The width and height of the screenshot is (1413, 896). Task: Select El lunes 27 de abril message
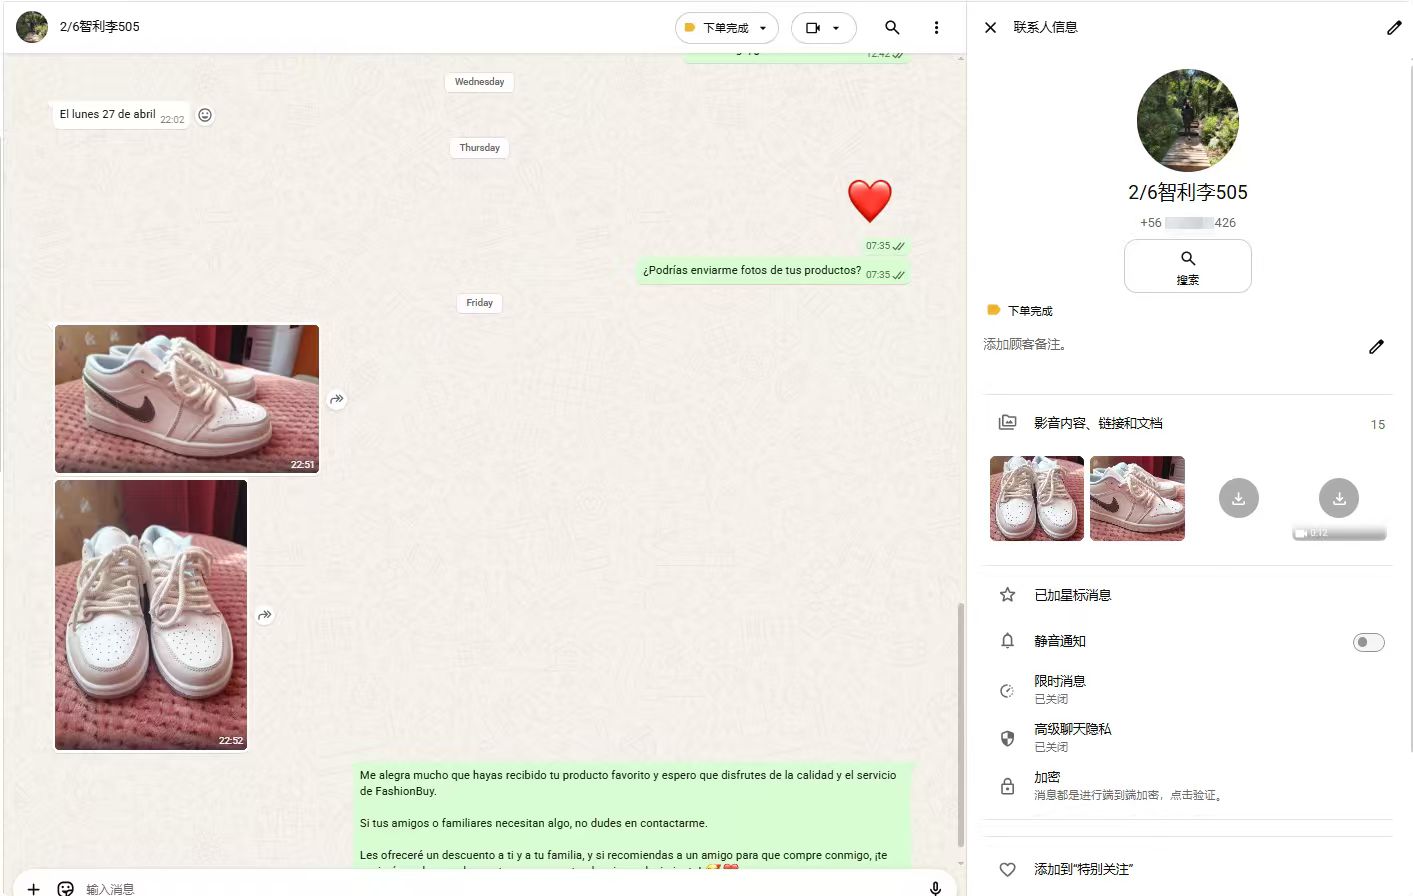(x=120, y=115)
